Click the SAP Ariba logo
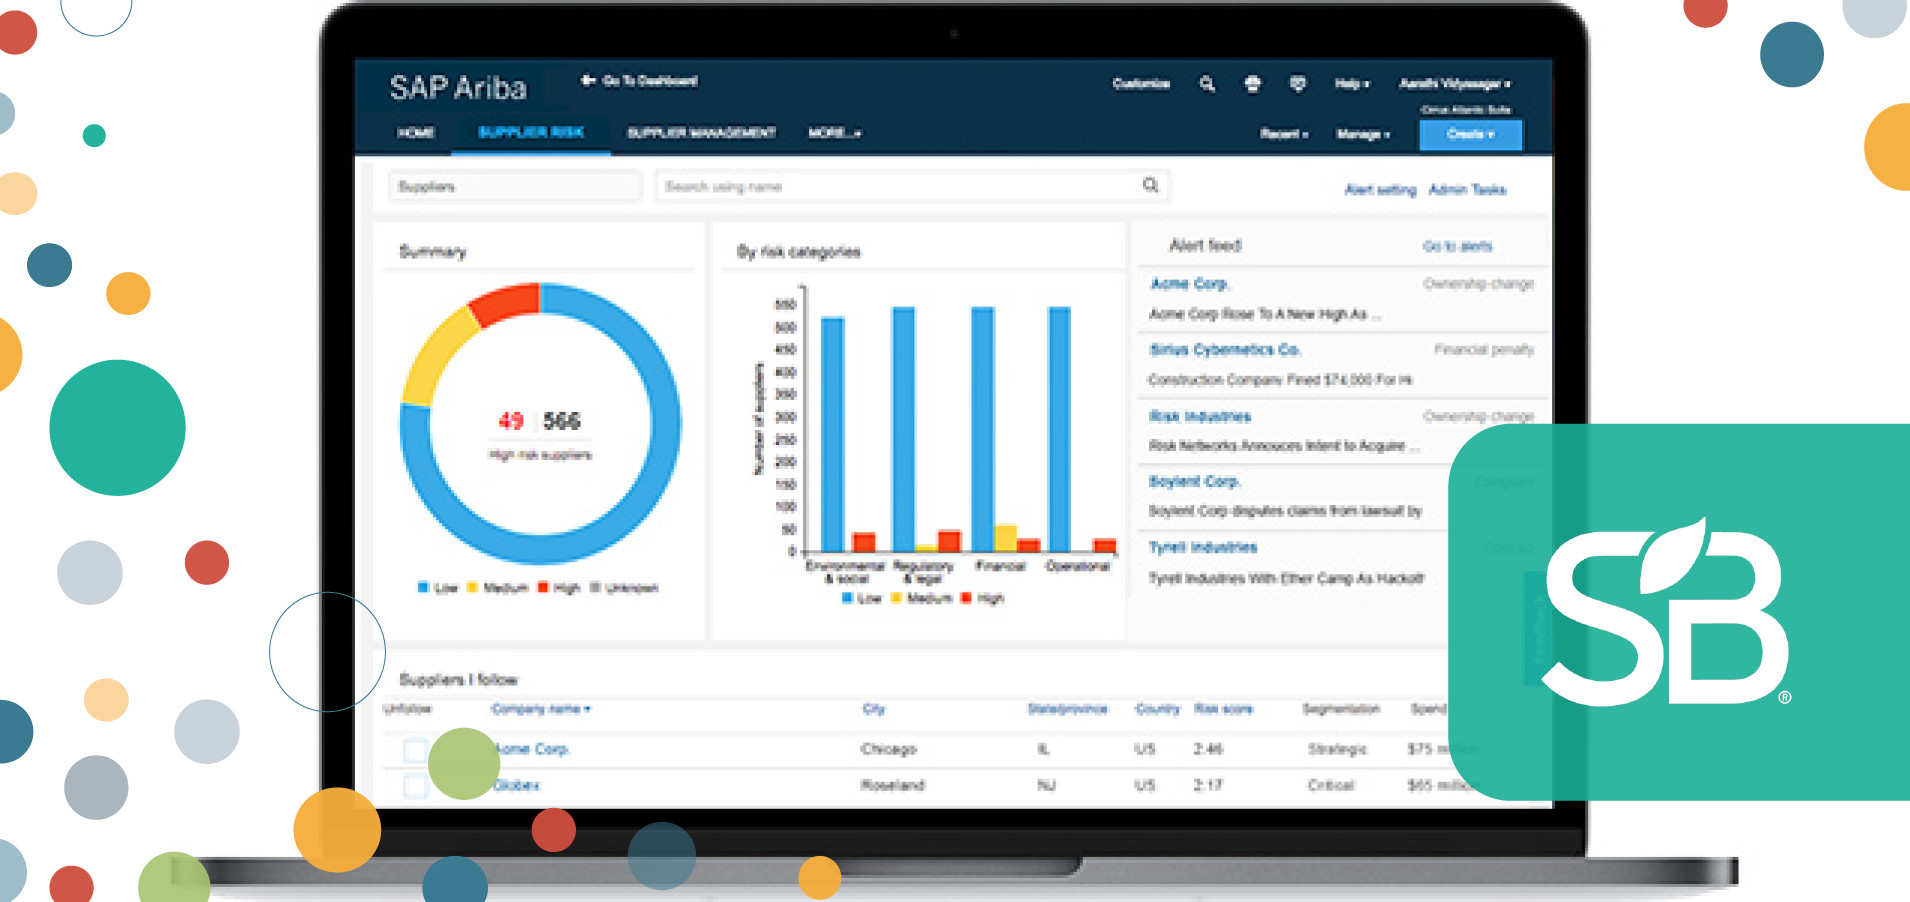 pos(460,87)
